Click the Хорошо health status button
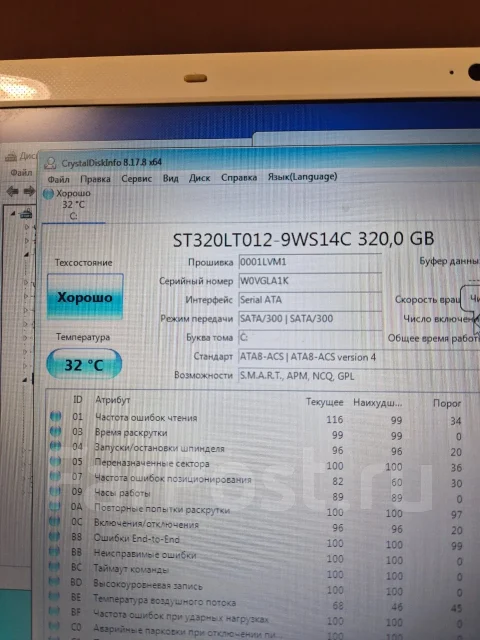This screenshot has width=480, height=640. coord(85,296)
